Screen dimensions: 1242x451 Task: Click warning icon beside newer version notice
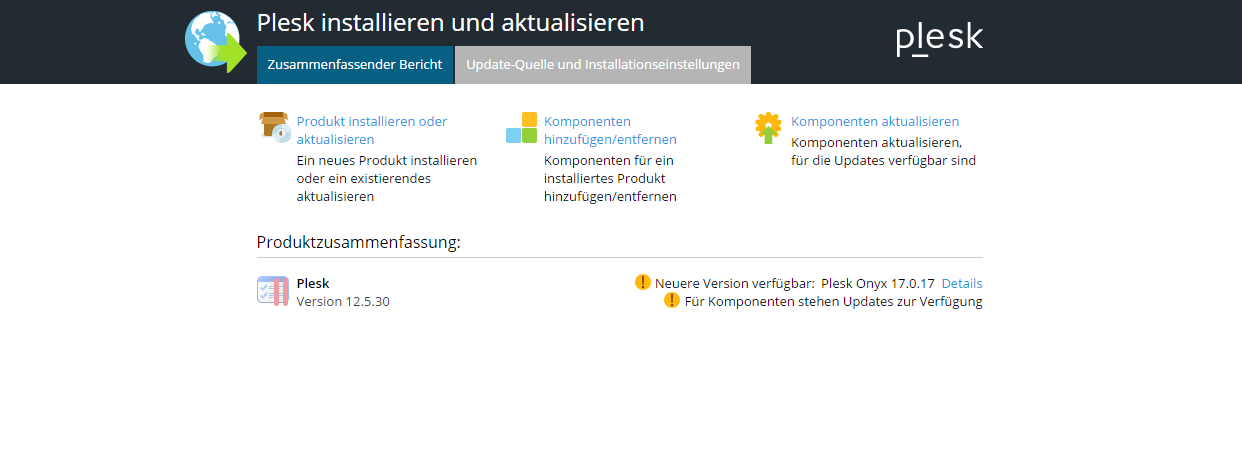(643, 283)
